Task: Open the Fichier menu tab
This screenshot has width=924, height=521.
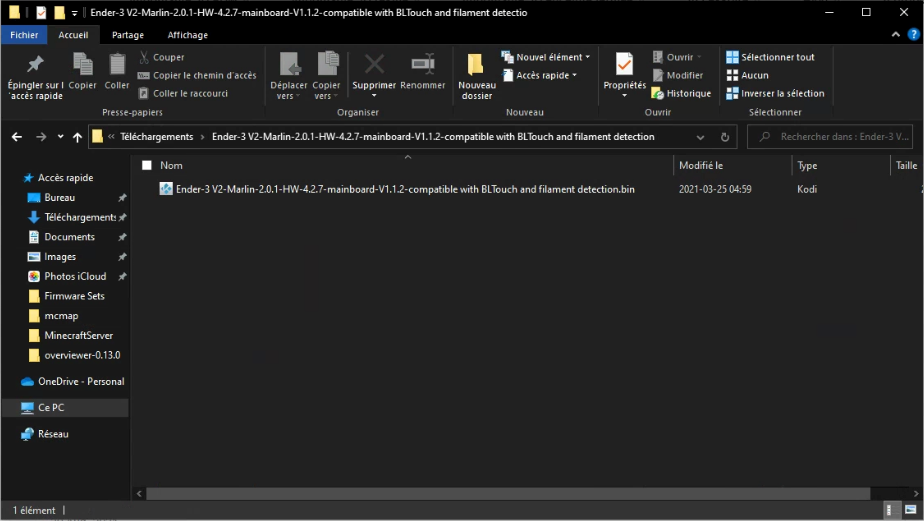Action: point(24,35)
